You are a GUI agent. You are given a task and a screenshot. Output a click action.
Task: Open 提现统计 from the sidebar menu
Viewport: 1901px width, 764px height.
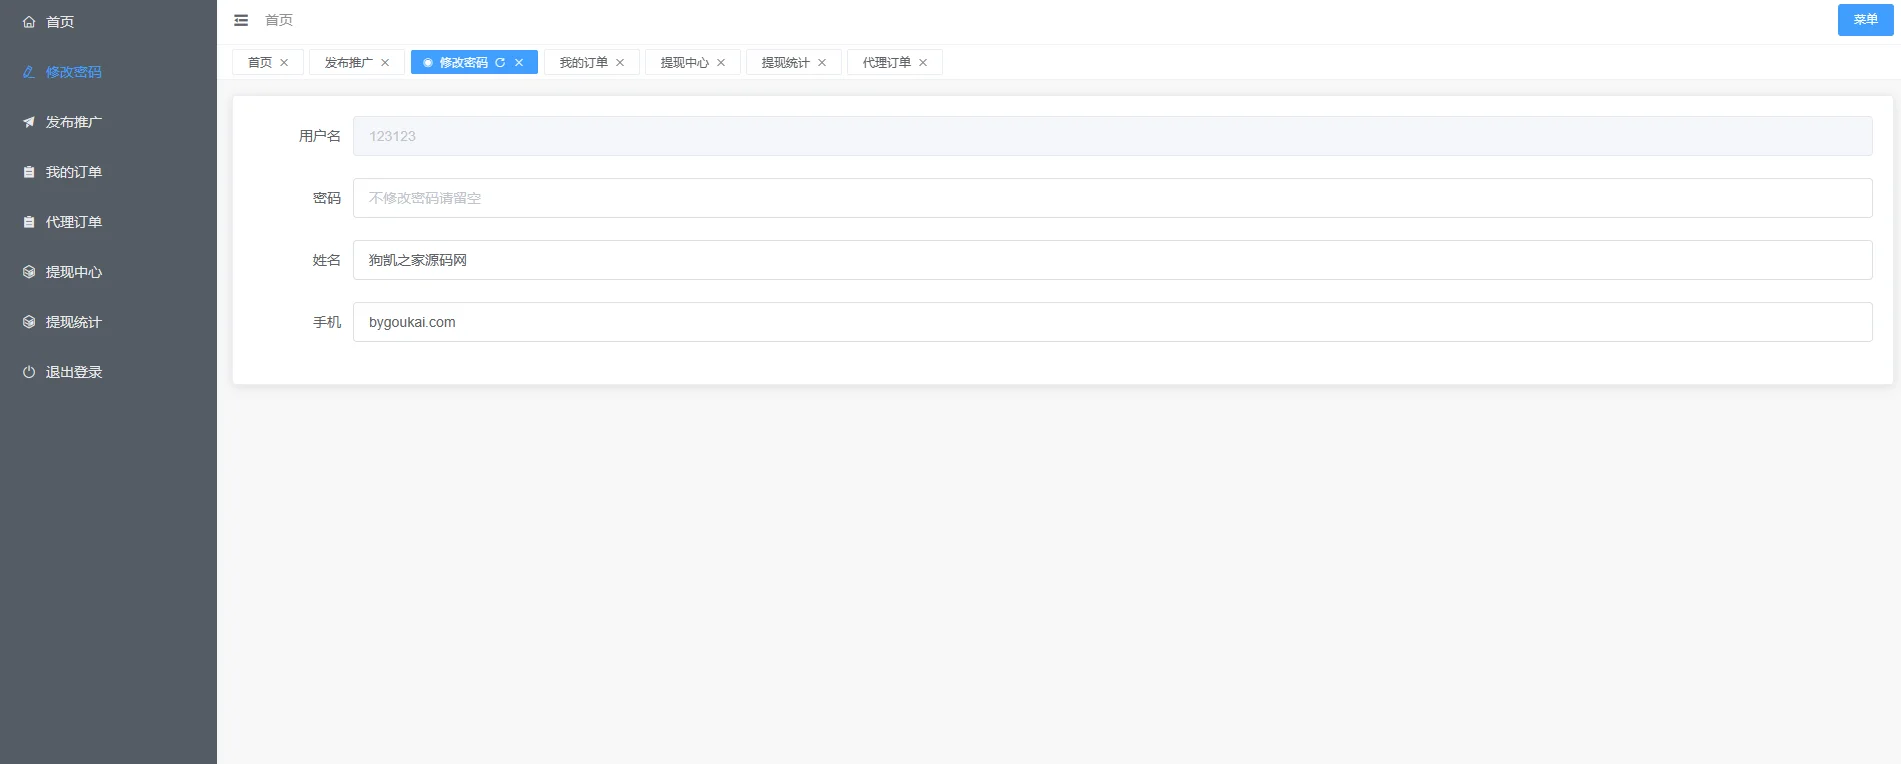[74, 322]
